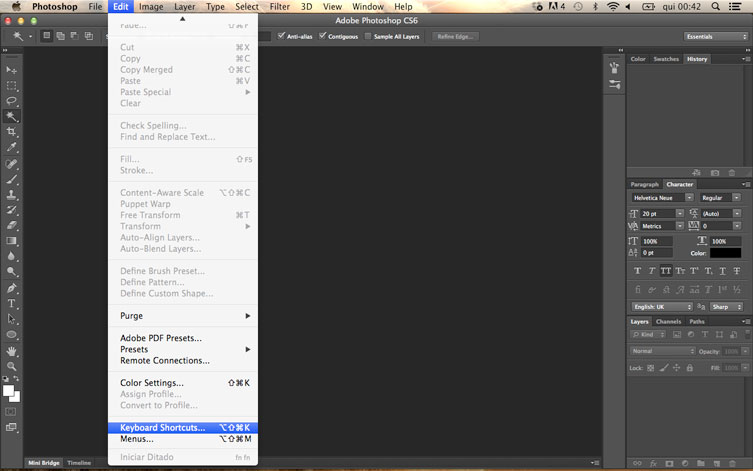The width and height of the screenshot is (753, 471).
Task: Disable the Anti-alias checkbox
Action: [x=283, y=36]
